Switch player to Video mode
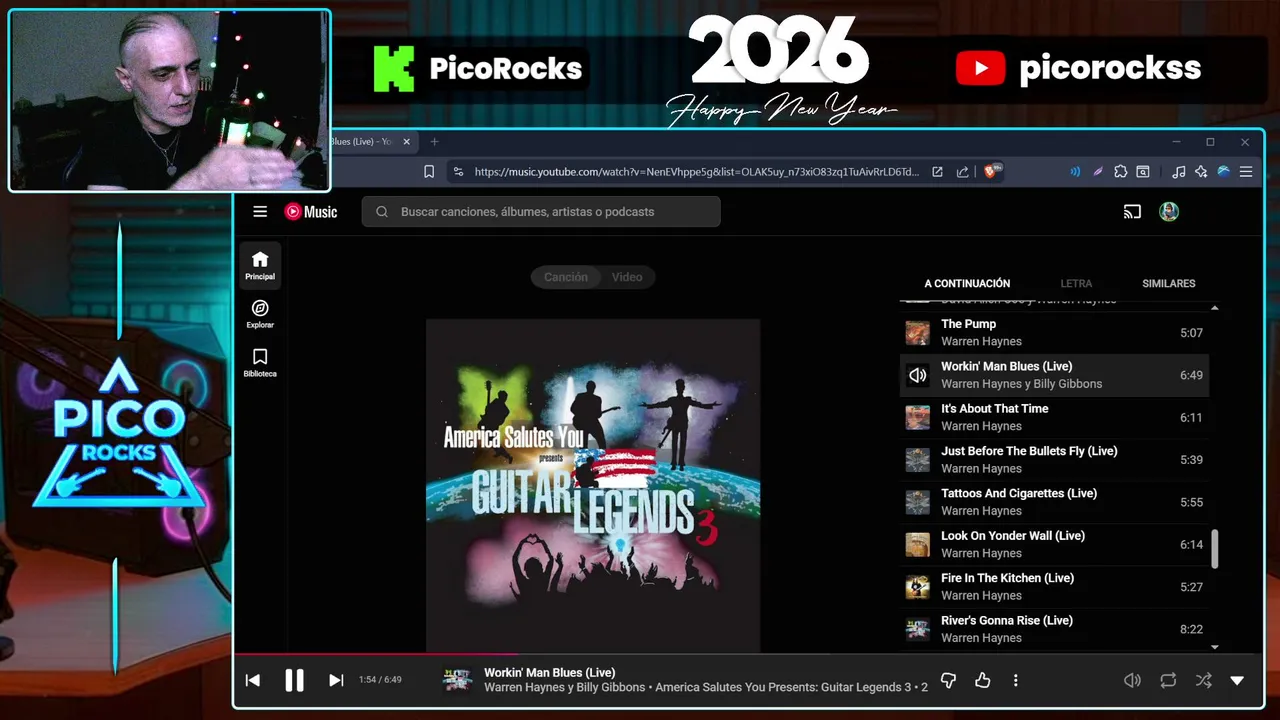 coord(627,277)
